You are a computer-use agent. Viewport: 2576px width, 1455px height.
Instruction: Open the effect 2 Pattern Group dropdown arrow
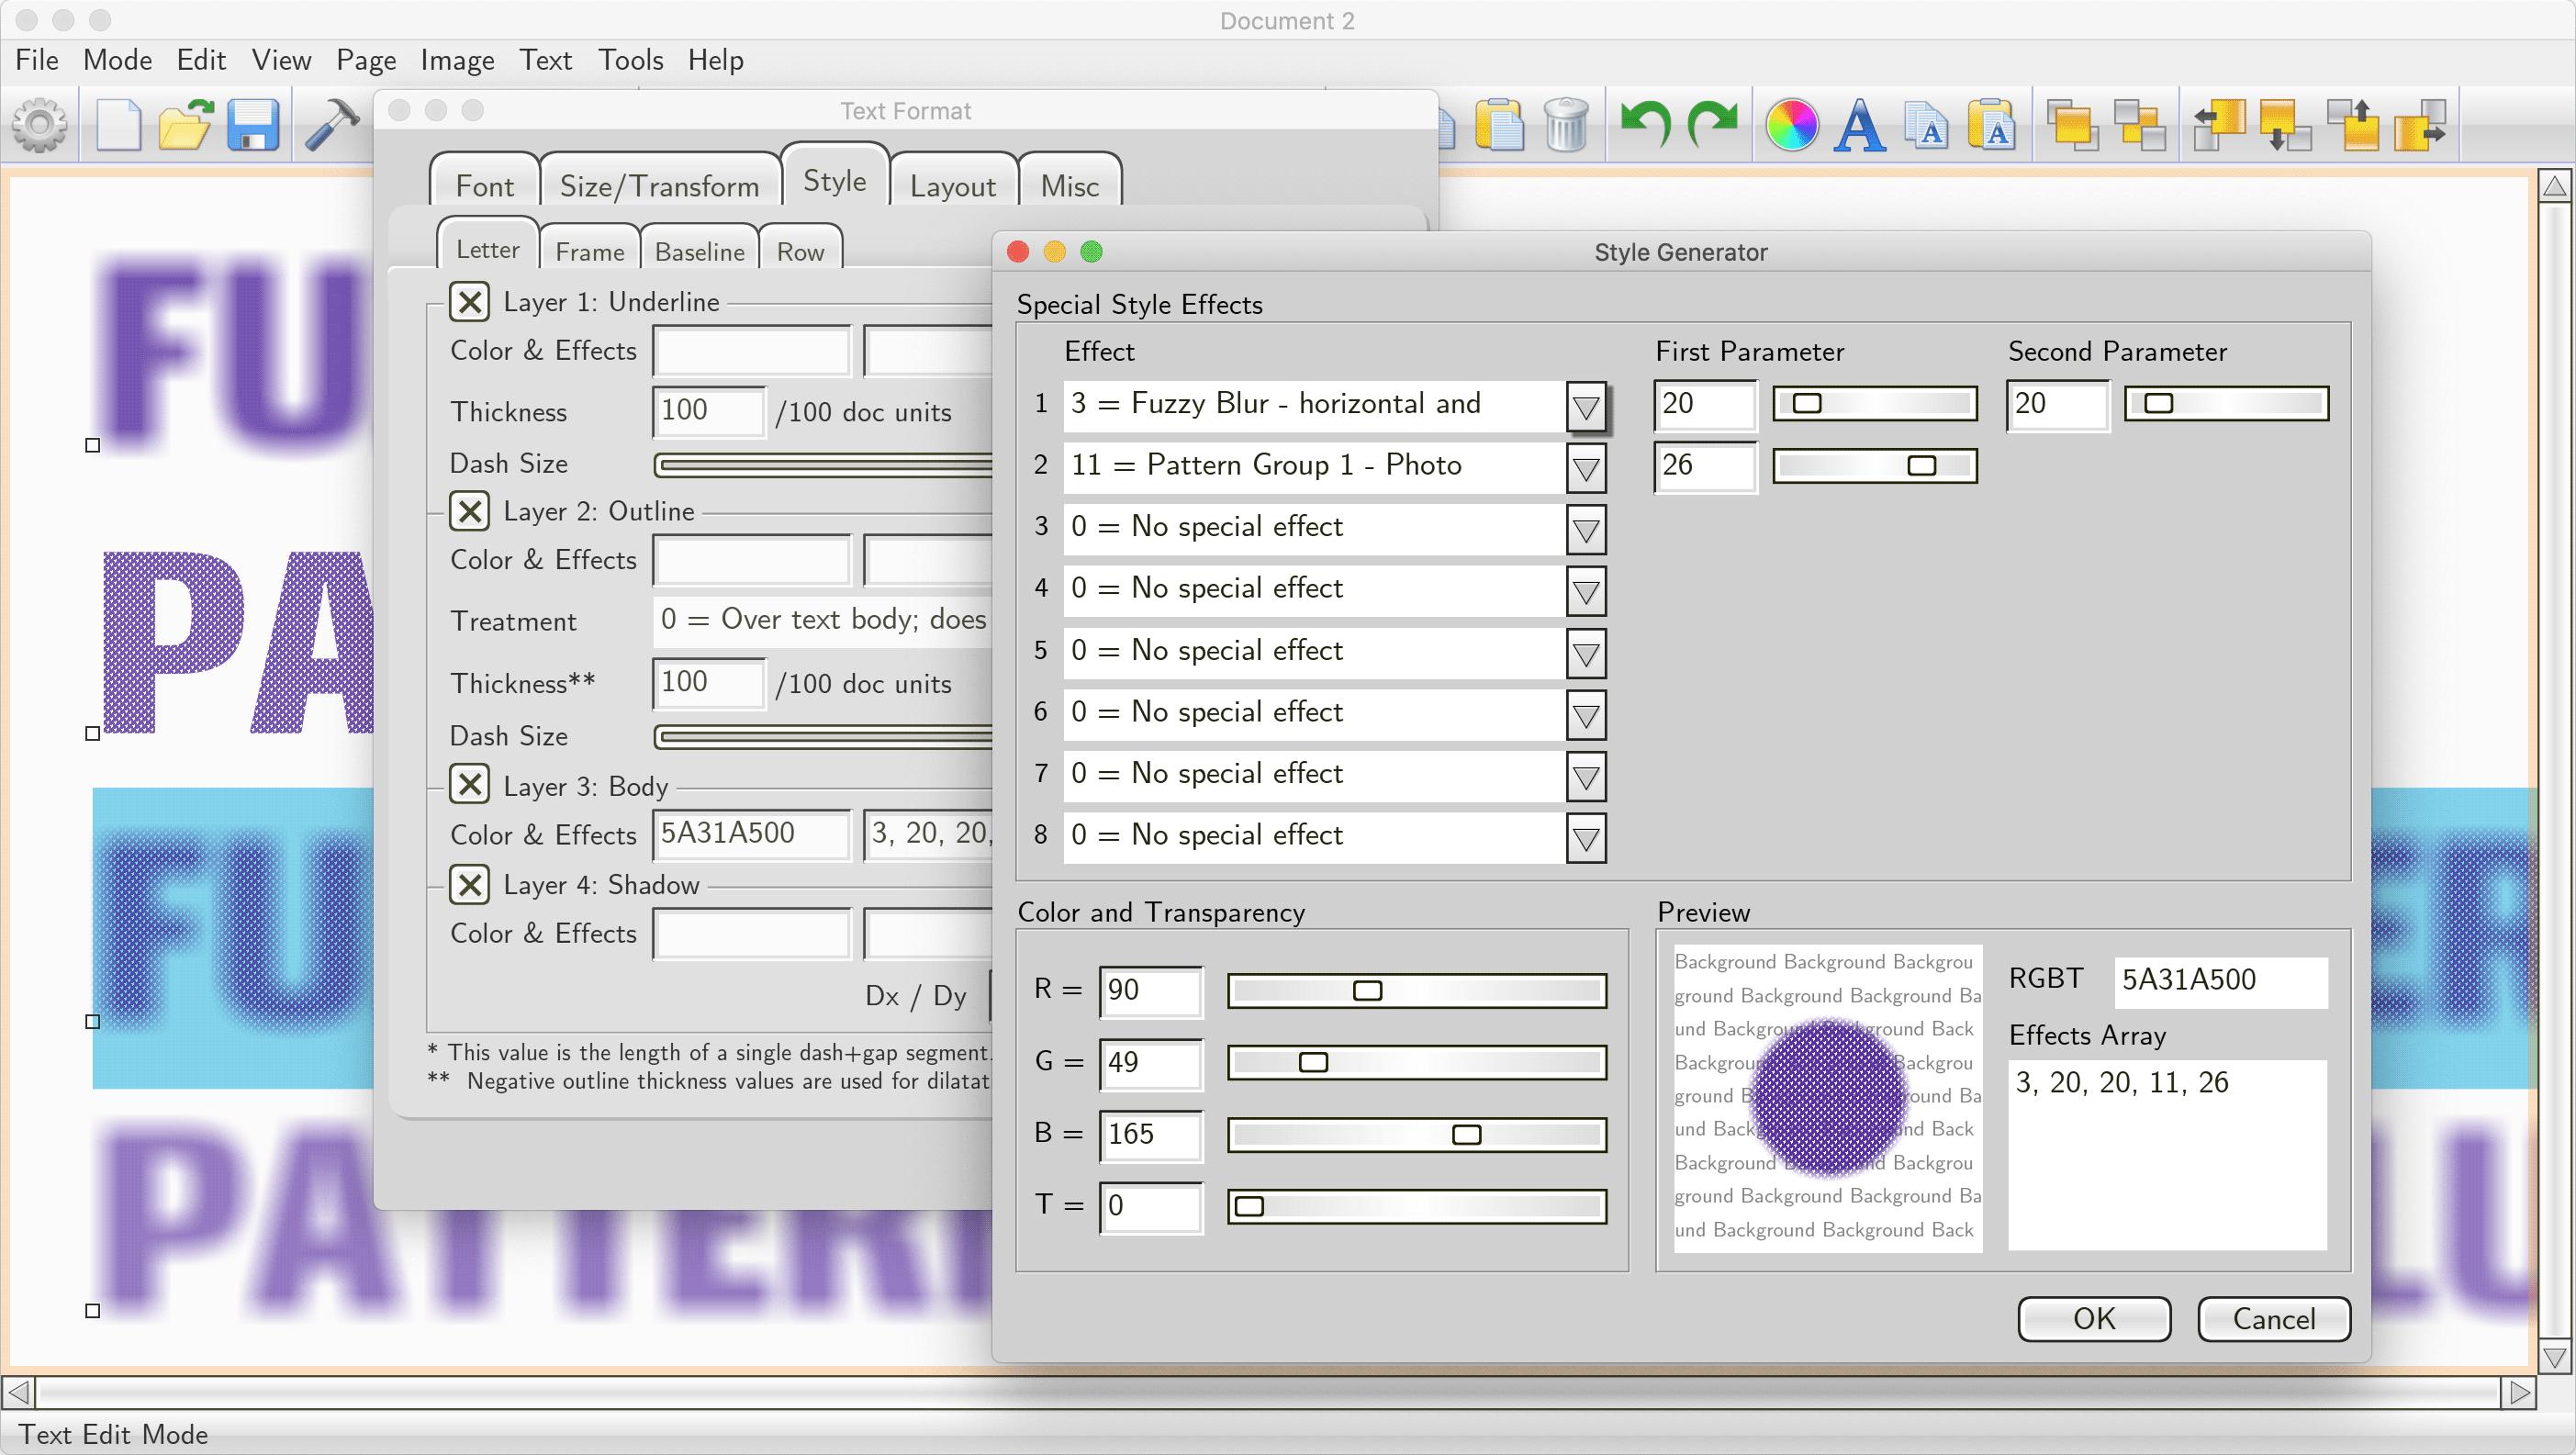1586,468
